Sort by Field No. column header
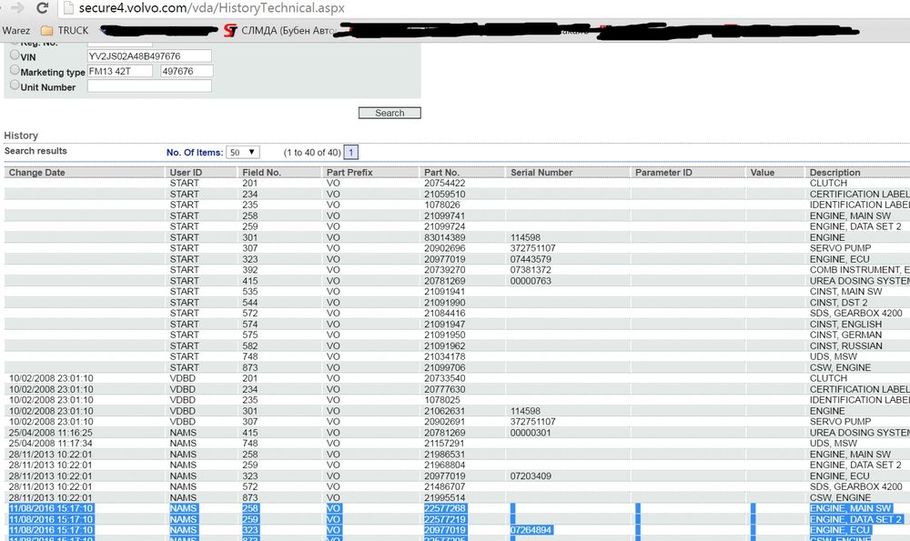 (x=261, y=172)
